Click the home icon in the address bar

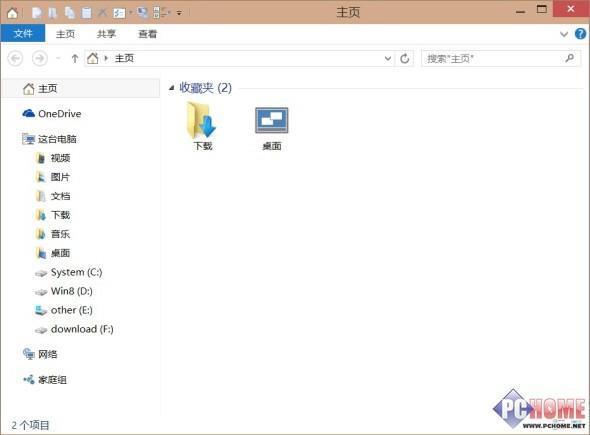(93, 58)
